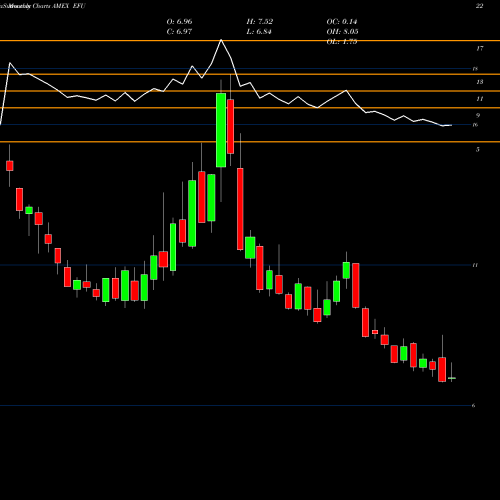Click the '13' price axis label

click(x=479, y=82)
